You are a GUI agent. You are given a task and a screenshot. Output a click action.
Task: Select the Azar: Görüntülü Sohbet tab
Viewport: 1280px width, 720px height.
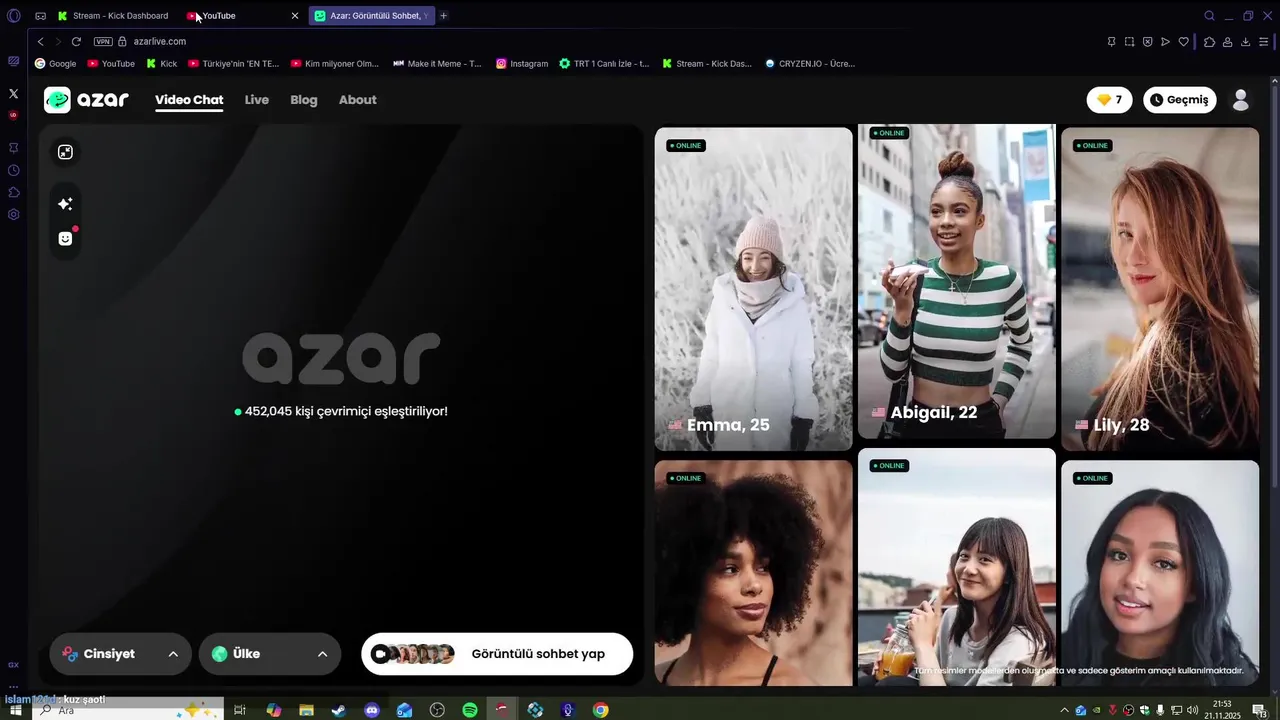(372, 16)
